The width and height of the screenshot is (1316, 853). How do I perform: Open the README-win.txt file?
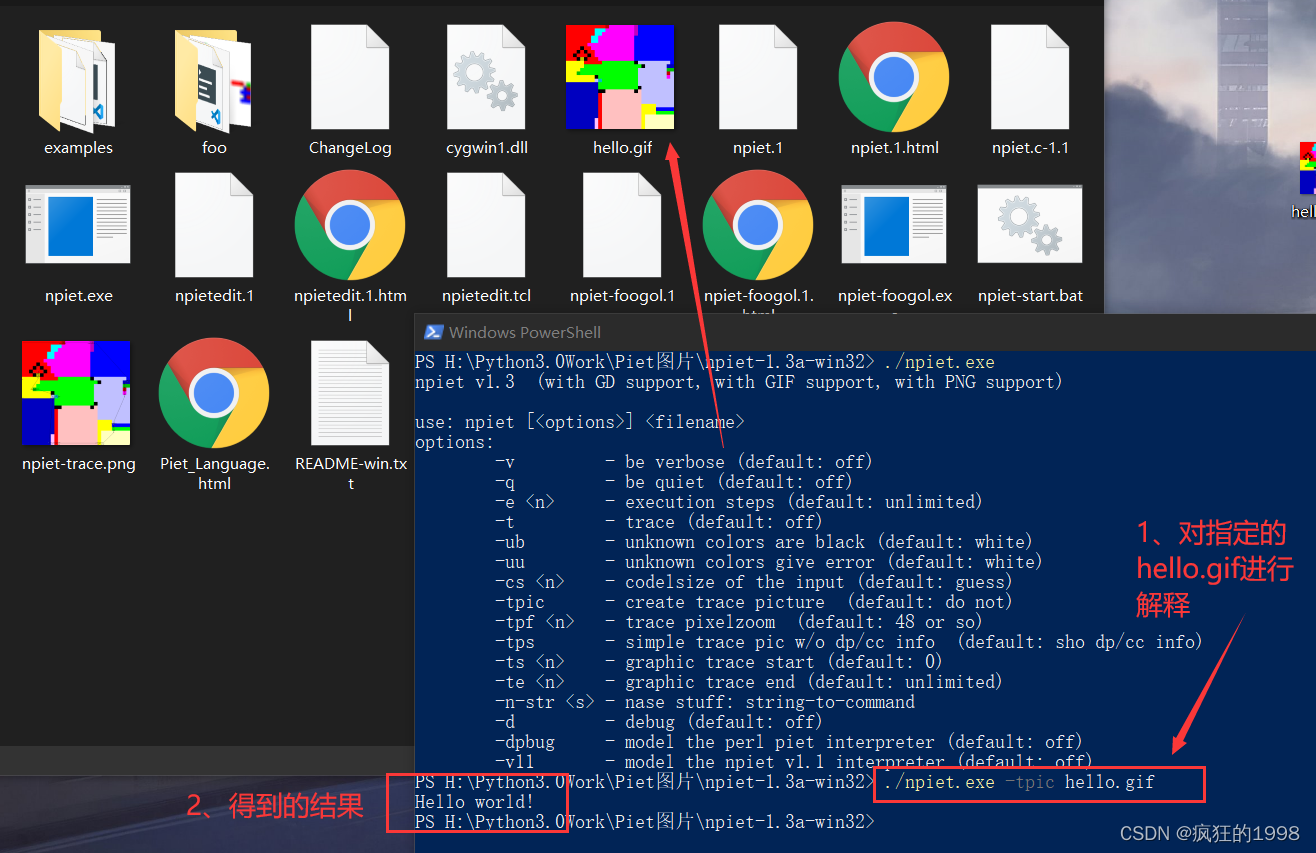(350, 392)
